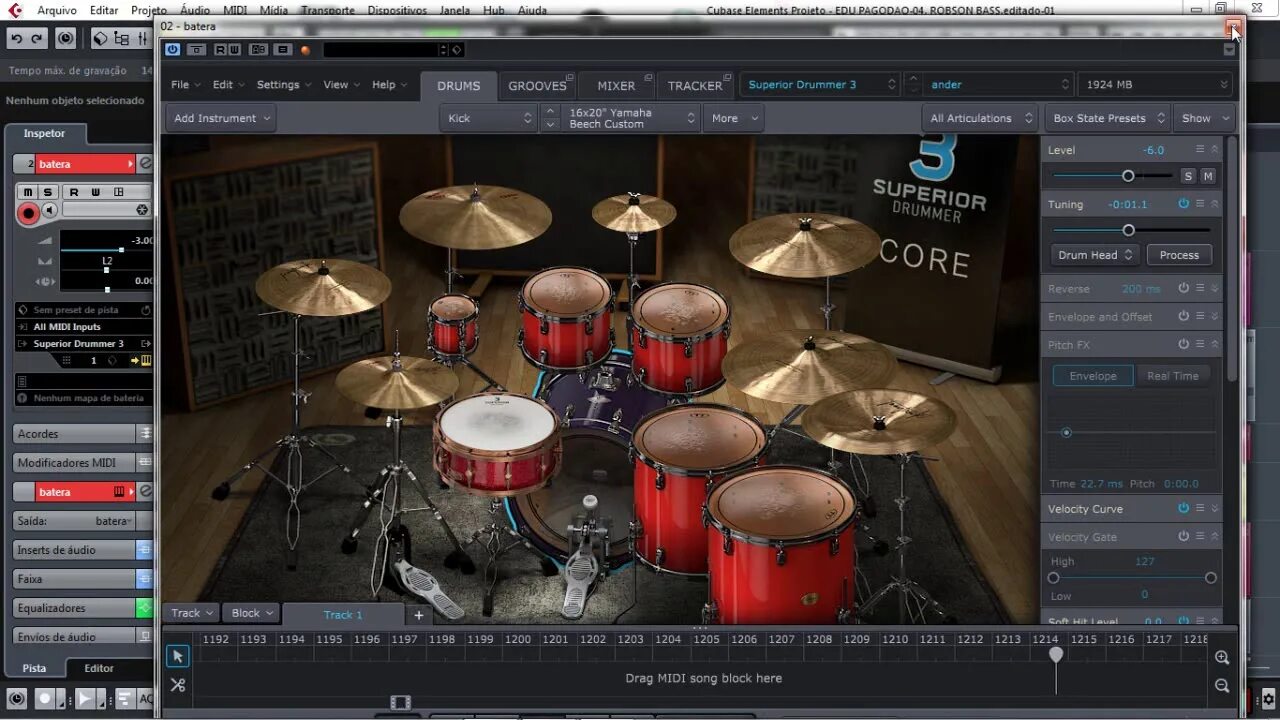Open the 16x20 Yamaha Beech Custom dropdown

(x=630, y=118)
